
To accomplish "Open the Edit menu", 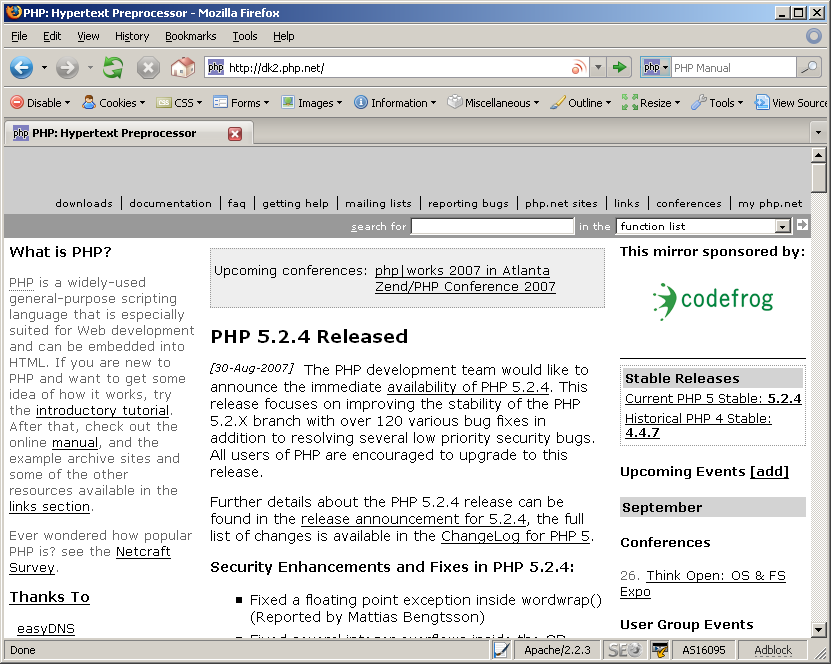I will [x=52, y=36].
